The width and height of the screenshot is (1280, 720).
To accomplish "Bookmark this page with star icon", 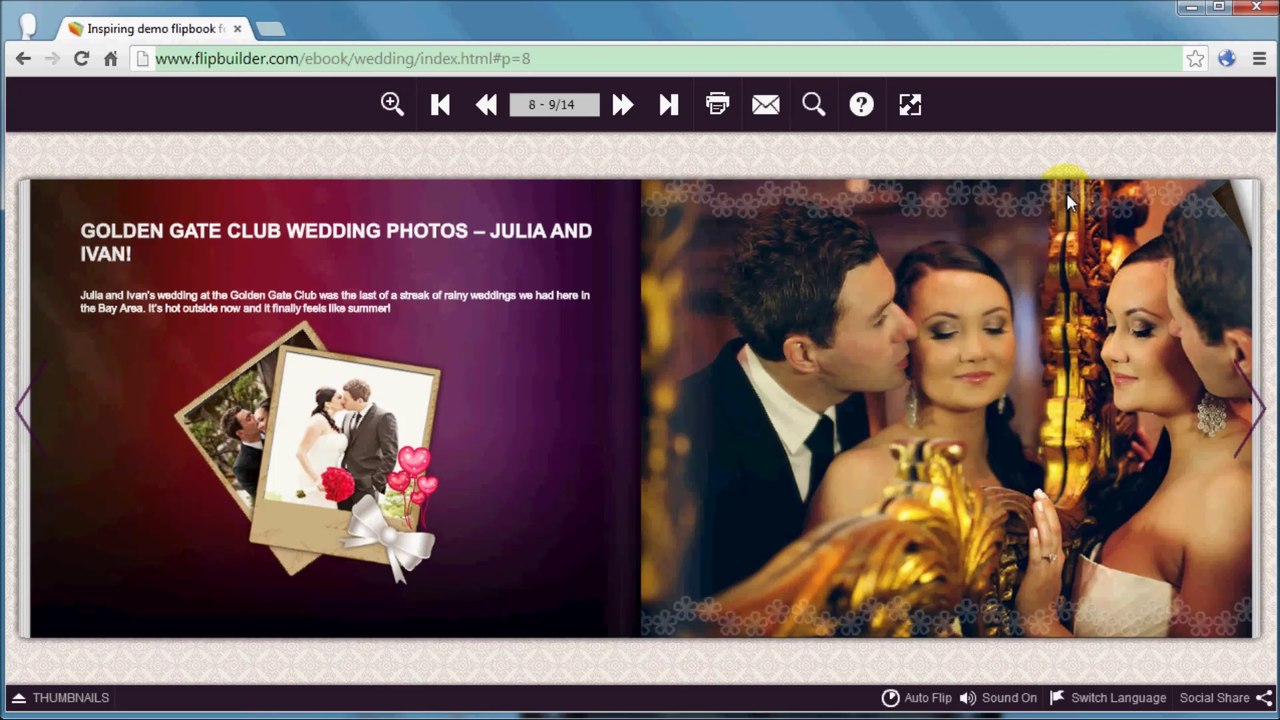I will click(x=1195, y=59).
